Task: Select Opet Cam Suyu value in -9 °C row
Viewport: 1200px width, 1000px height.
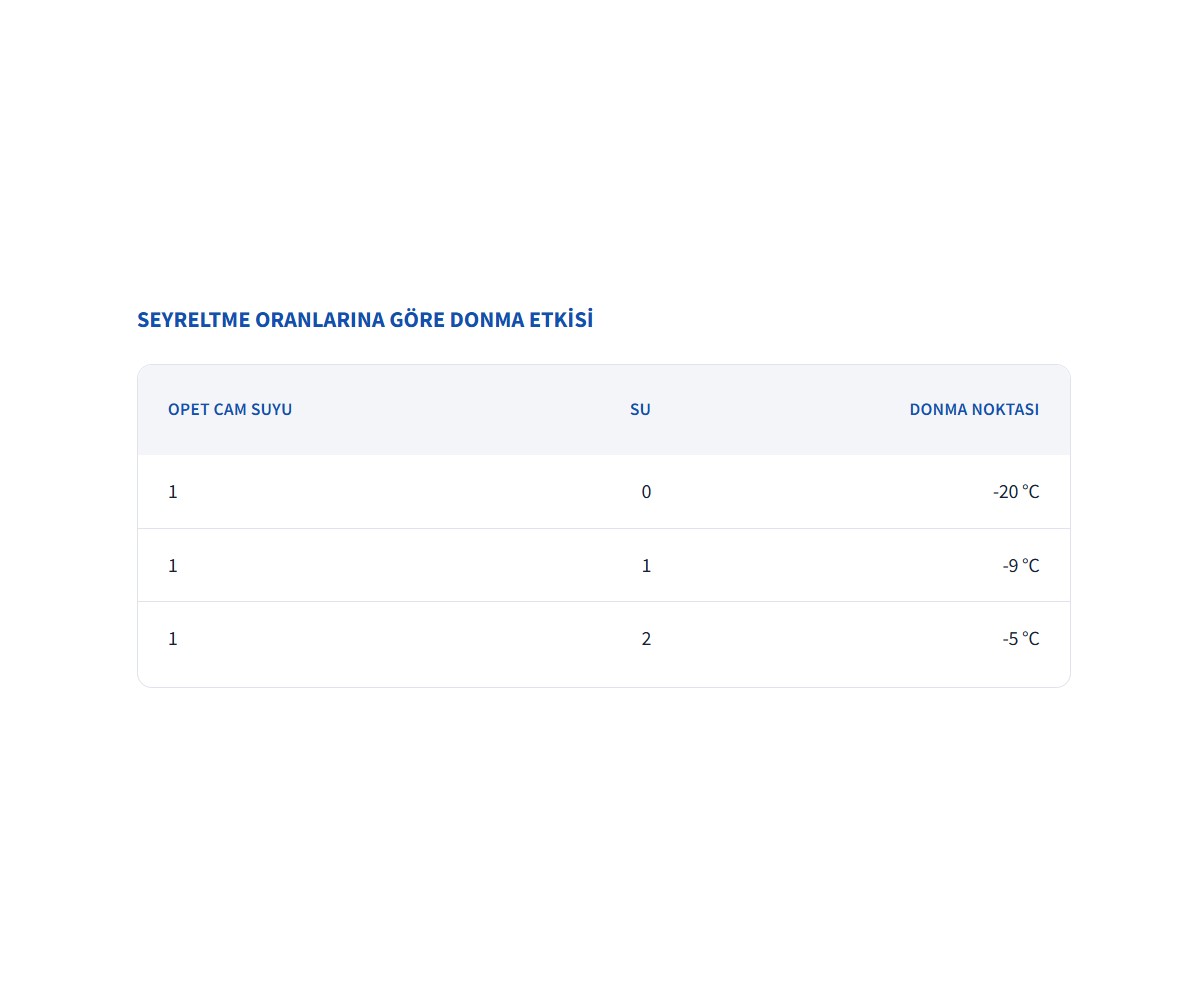Action: pos(173,566)
